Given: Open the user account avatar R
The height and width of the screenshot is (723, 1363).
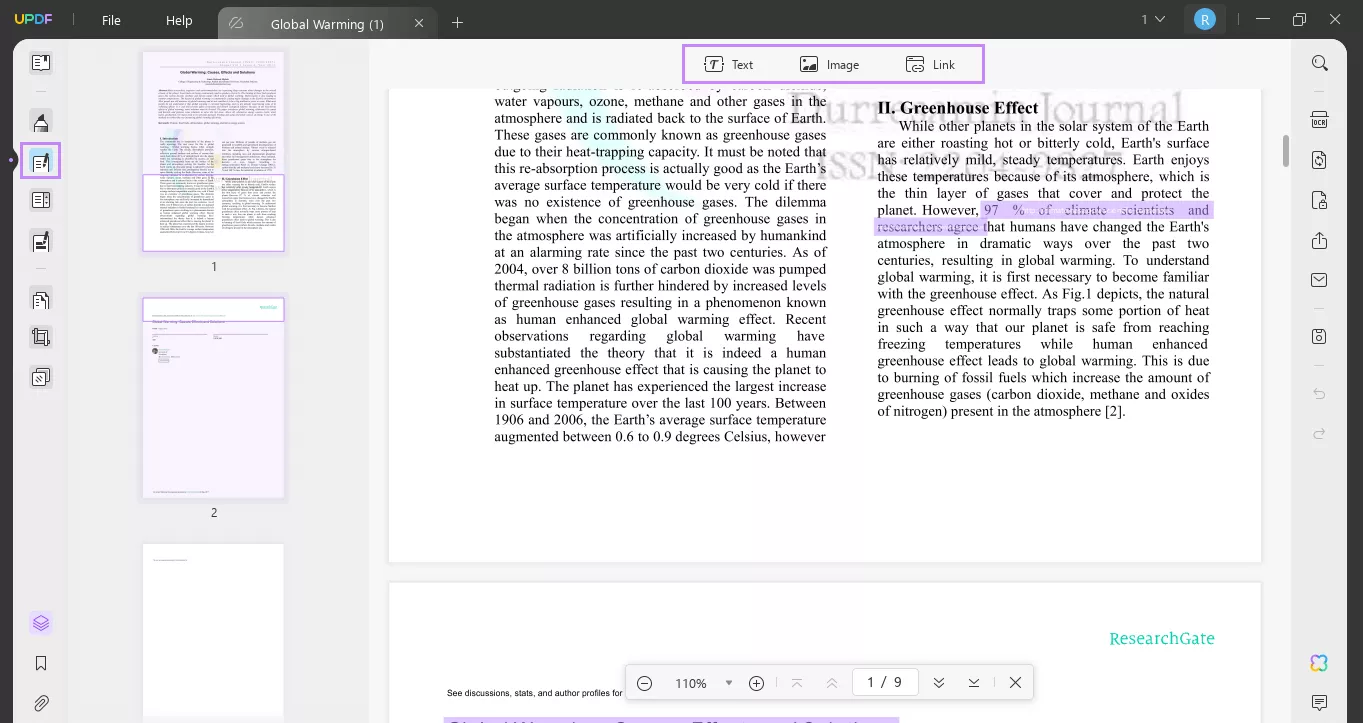Looking at the screenshot, I should point(1205,19).
